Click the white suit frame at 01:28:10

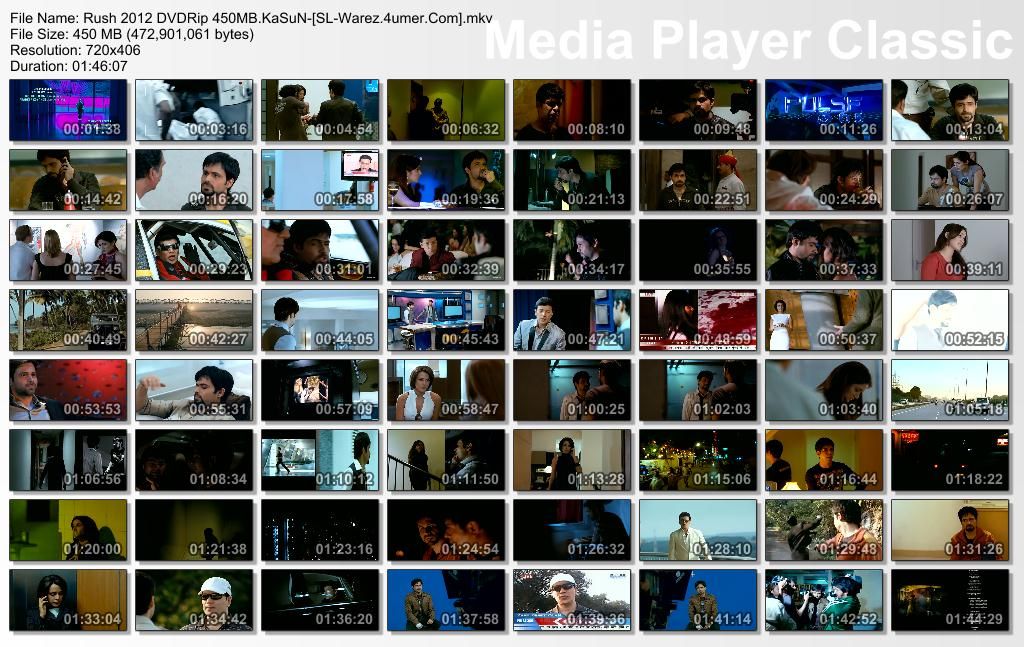[x=698, y=530]
